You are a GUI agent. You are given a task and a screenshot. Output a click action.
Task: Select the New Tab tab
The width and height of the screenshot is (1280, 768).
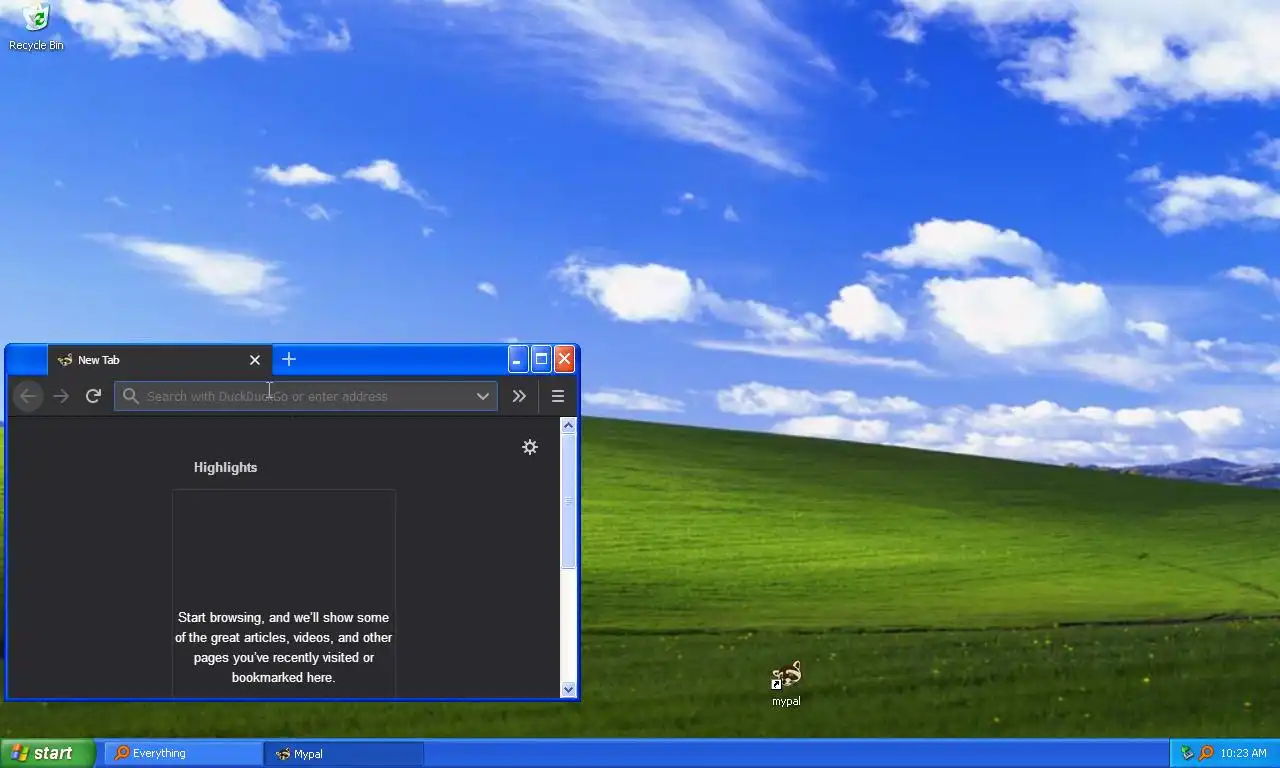pyautogui.click(x=160, y=360)
